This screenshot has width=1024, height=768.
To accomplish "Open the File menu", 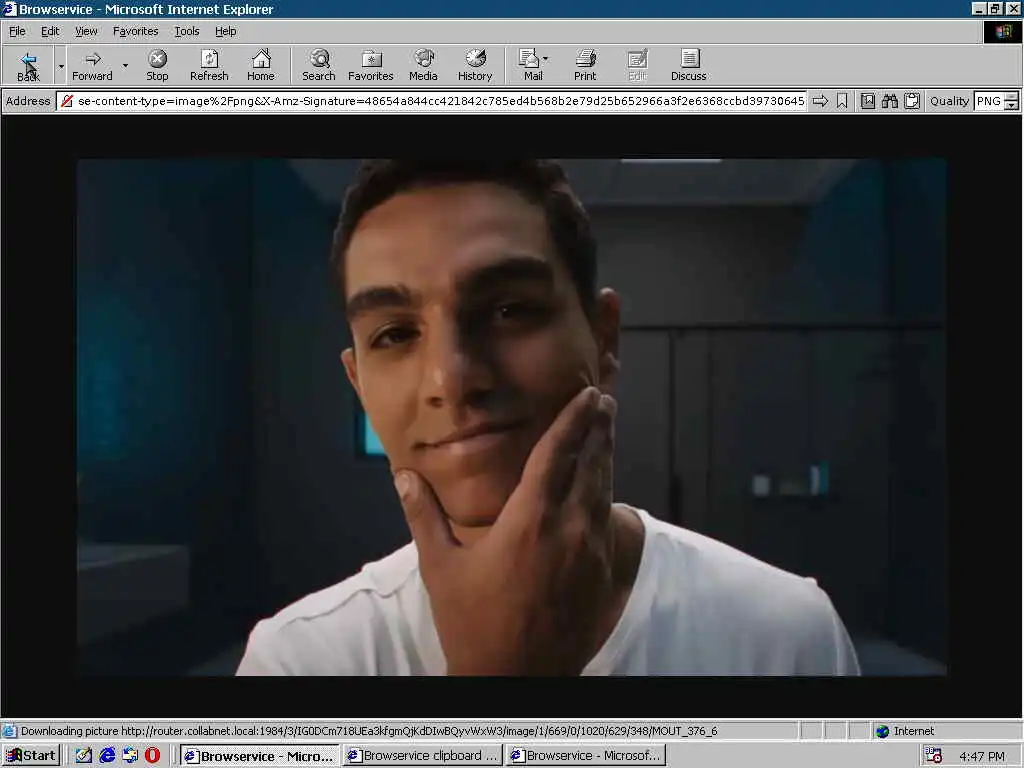I will pos(17,31).
